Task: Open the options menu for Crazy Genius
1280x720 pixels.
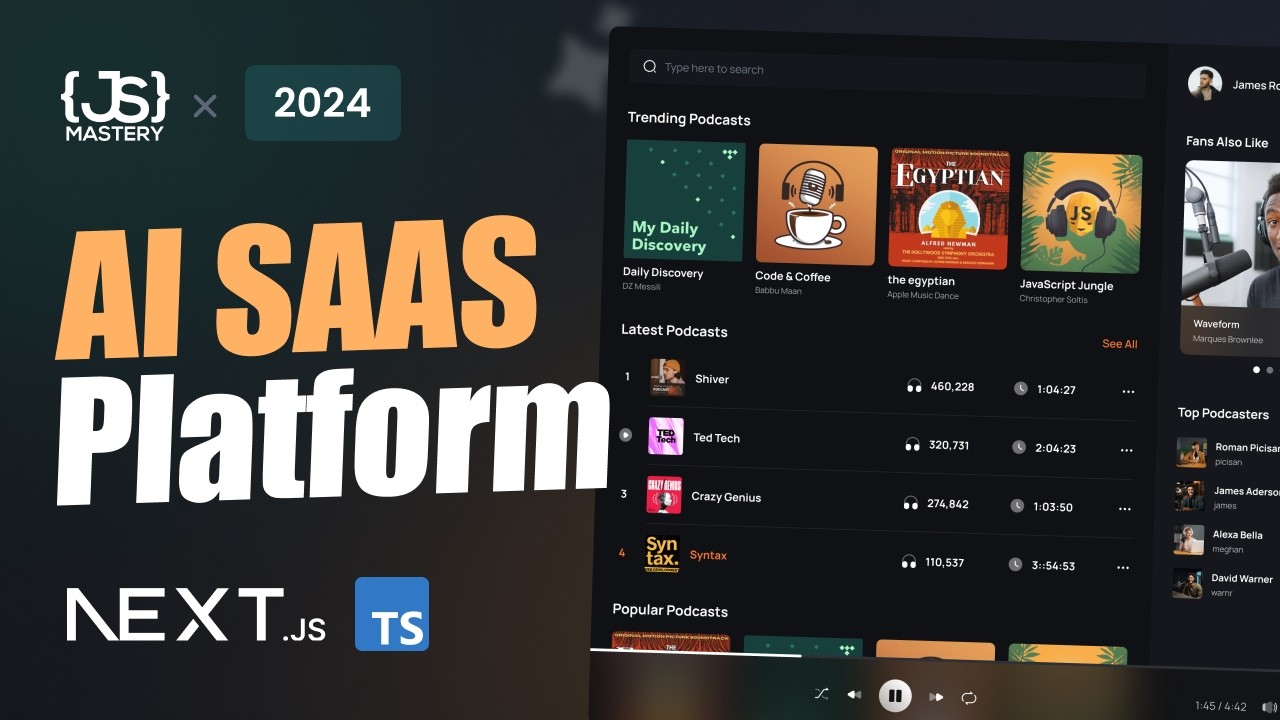Action: pos(1126,509)
